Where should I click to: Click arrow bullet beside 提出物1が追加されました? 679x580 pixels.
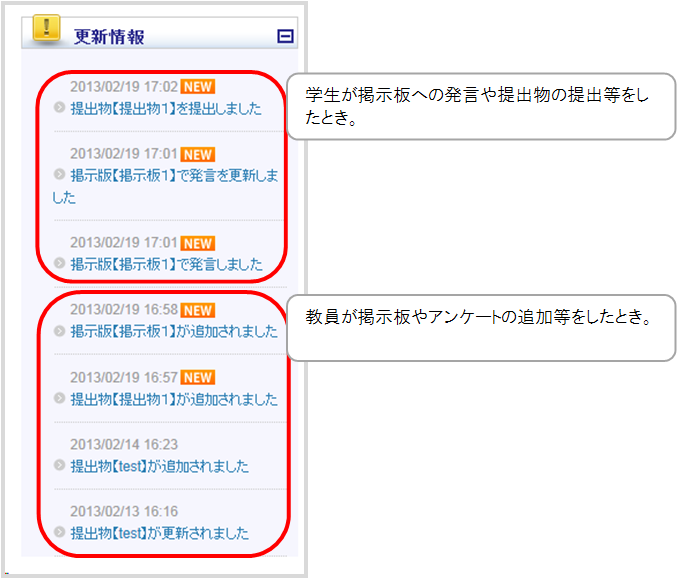tap(59, 398)
